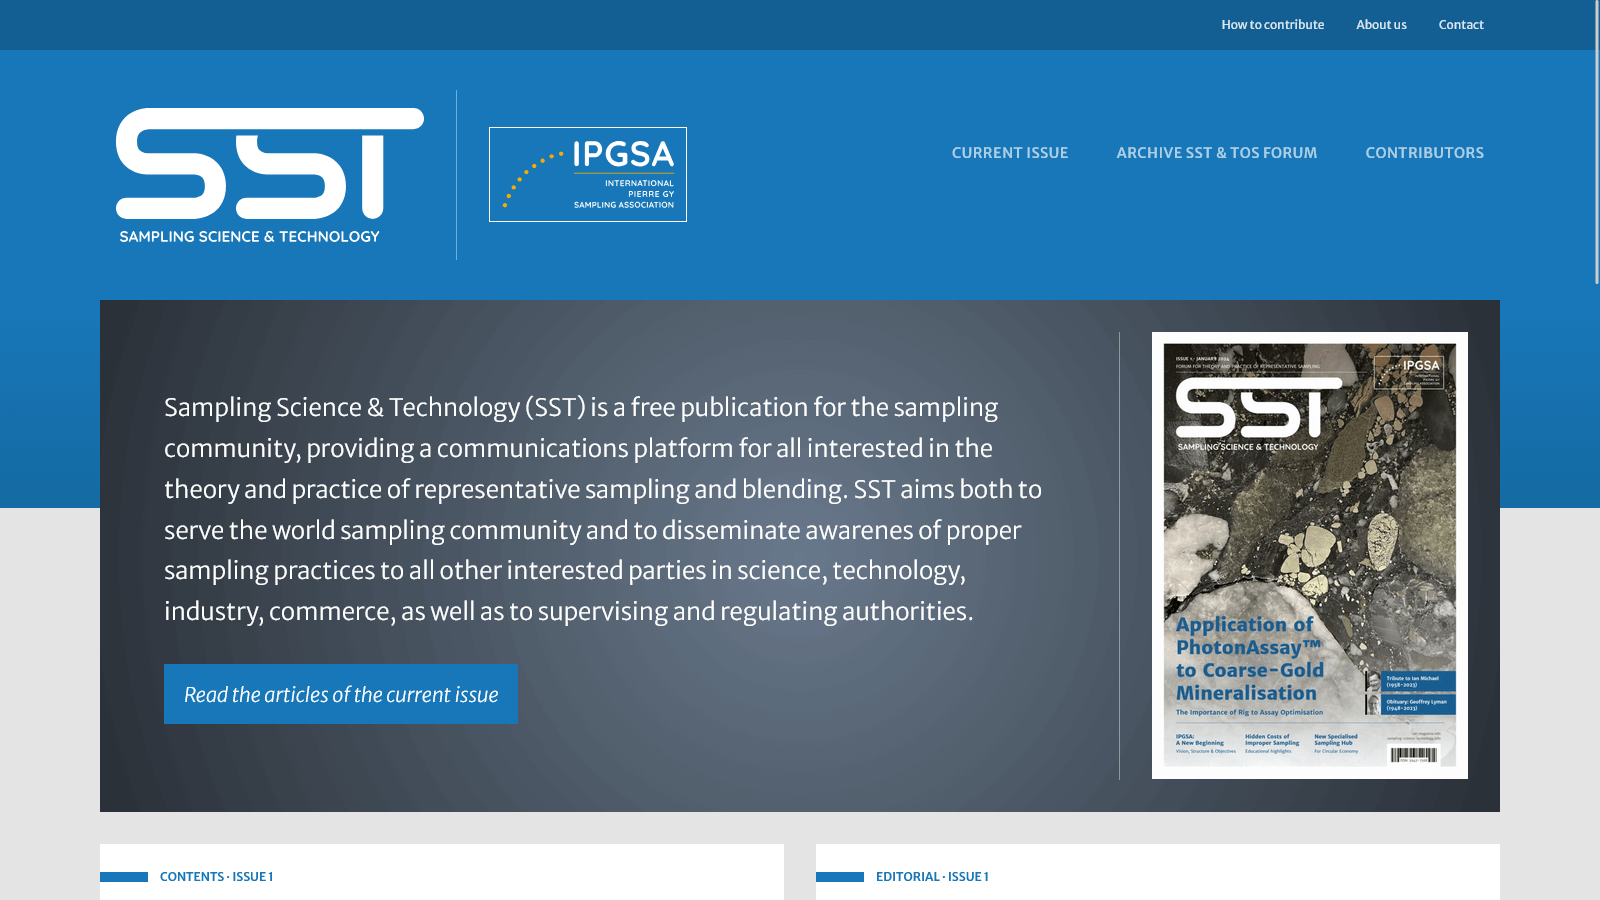
Task: Click the SST Sampling Science & Technology logo
Action: point(269,175)
